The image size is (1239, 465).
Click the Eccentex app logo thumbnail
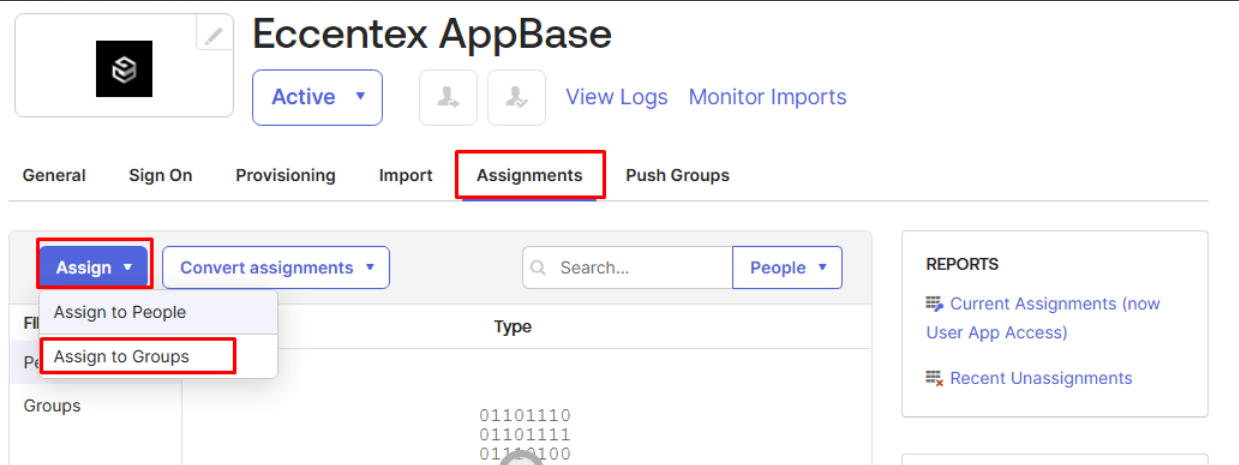click(x=124, y=69)
